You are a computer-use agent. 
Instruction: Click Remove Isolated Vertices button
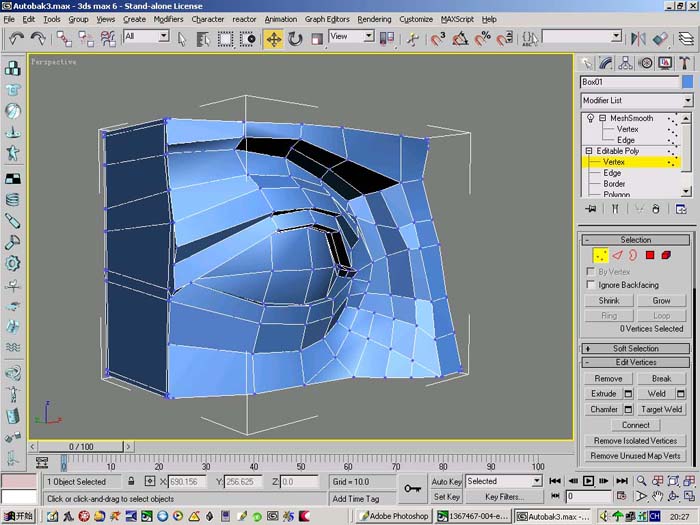point(635,441)
